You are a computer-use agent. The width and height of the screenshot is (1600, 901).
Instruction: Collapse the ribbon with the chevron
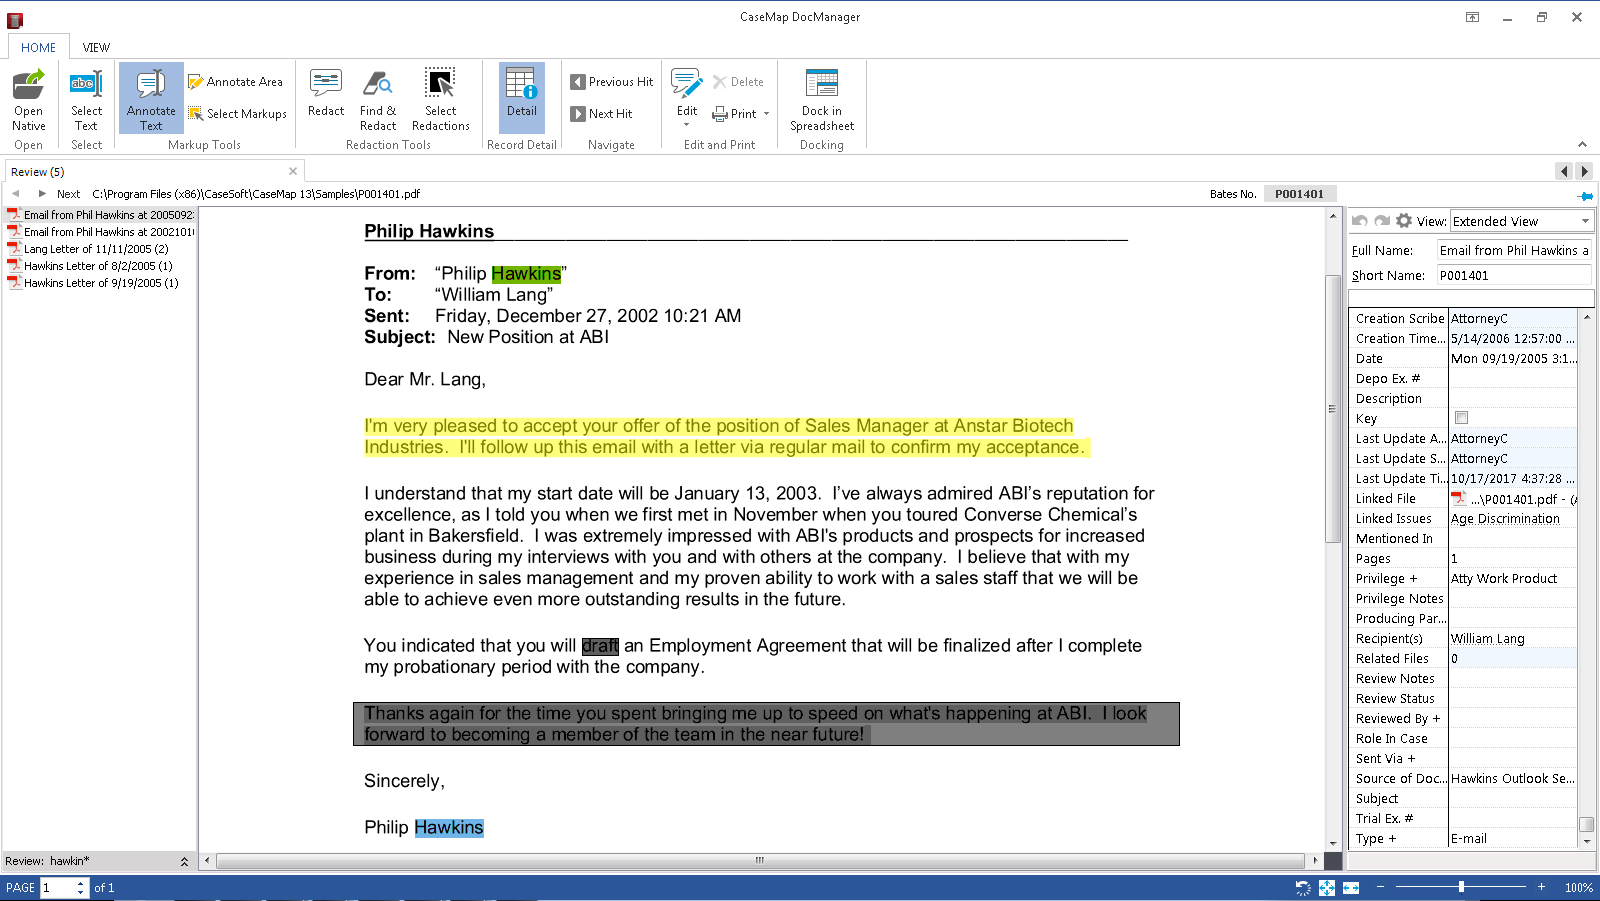point(1580,142)
